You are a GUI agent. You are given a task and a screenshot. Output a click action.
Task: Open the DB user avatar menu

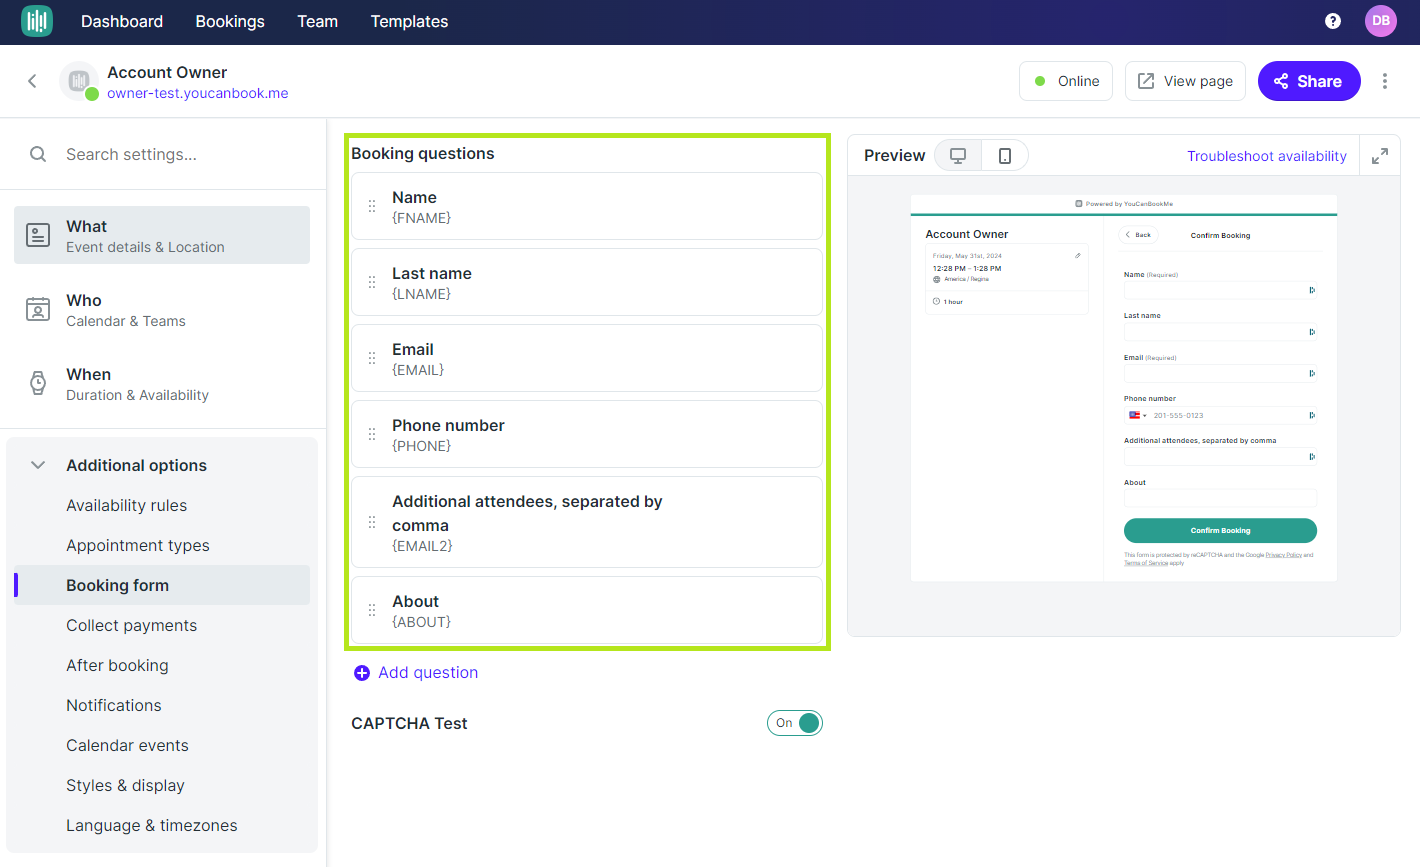[1380, 21]
